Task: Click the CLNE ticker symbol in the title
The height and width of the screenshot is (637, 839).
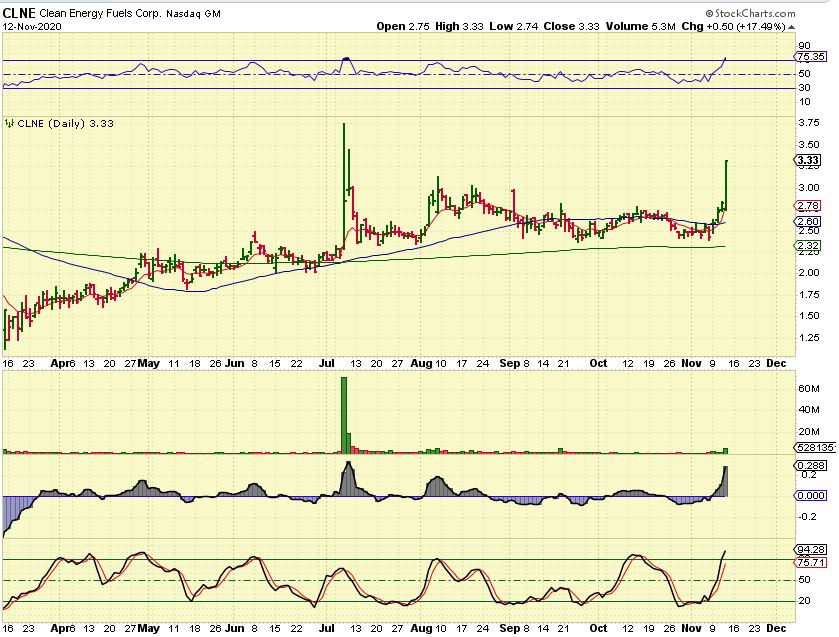Action: pyautogui.click(x=19, y=13)
